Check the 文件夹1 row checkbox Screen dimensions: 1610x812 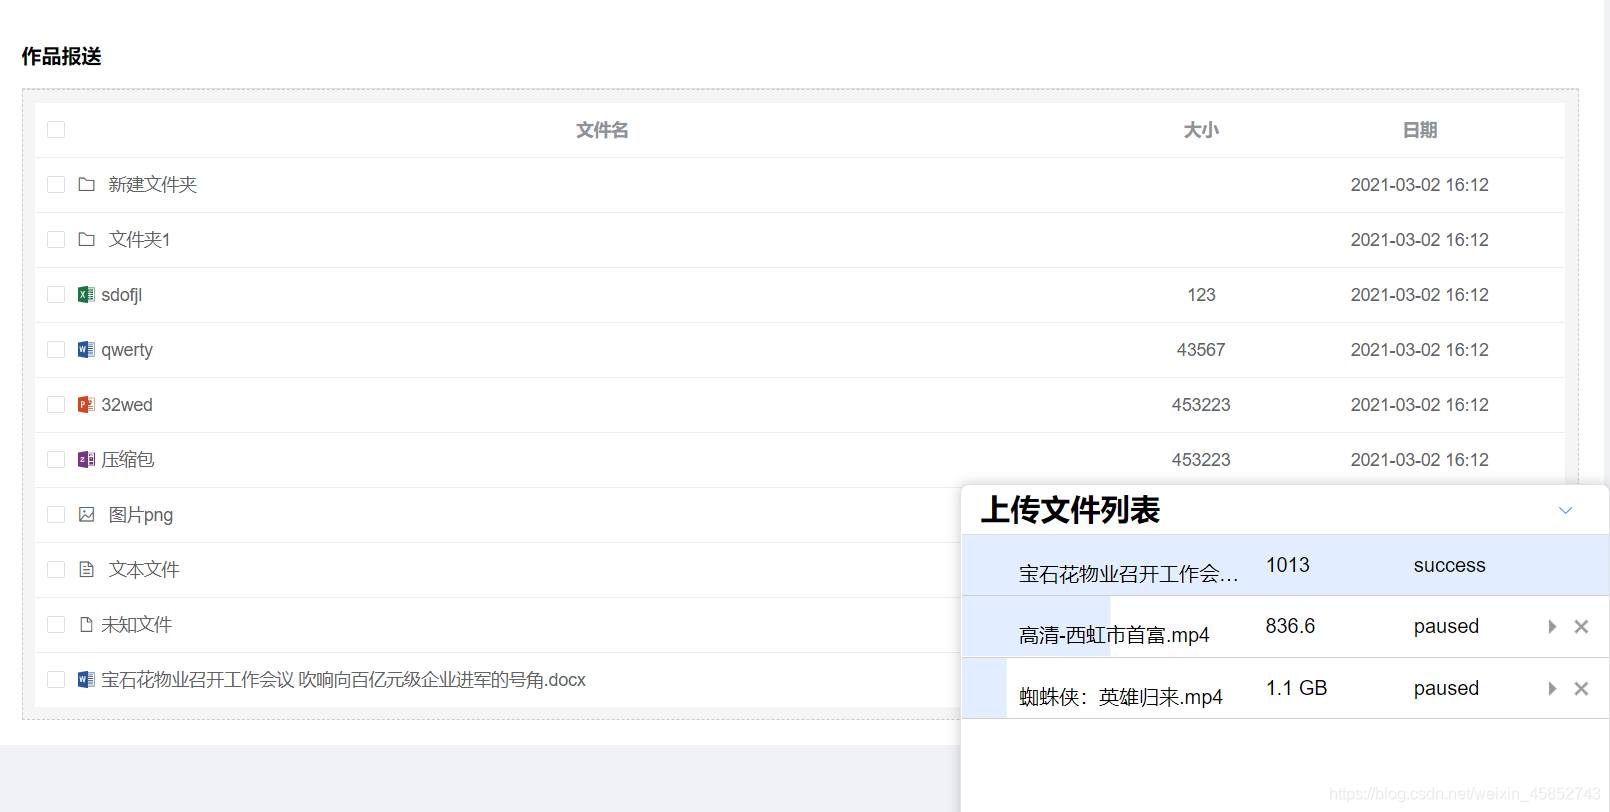click(x=56, y=239)
